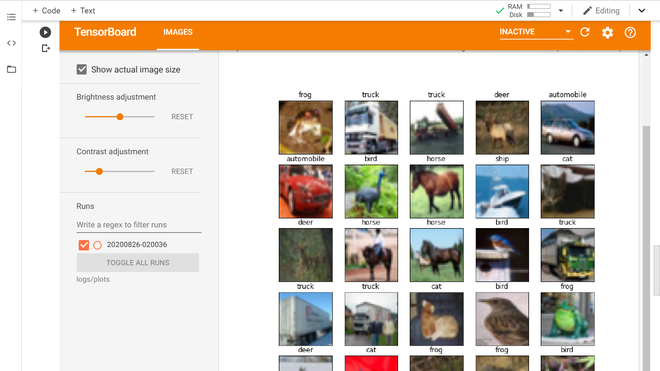Screen dimensions: 660x371
Task: Focus the runs regex filter field
Action: pyautogui.click(x=138, y=225)
